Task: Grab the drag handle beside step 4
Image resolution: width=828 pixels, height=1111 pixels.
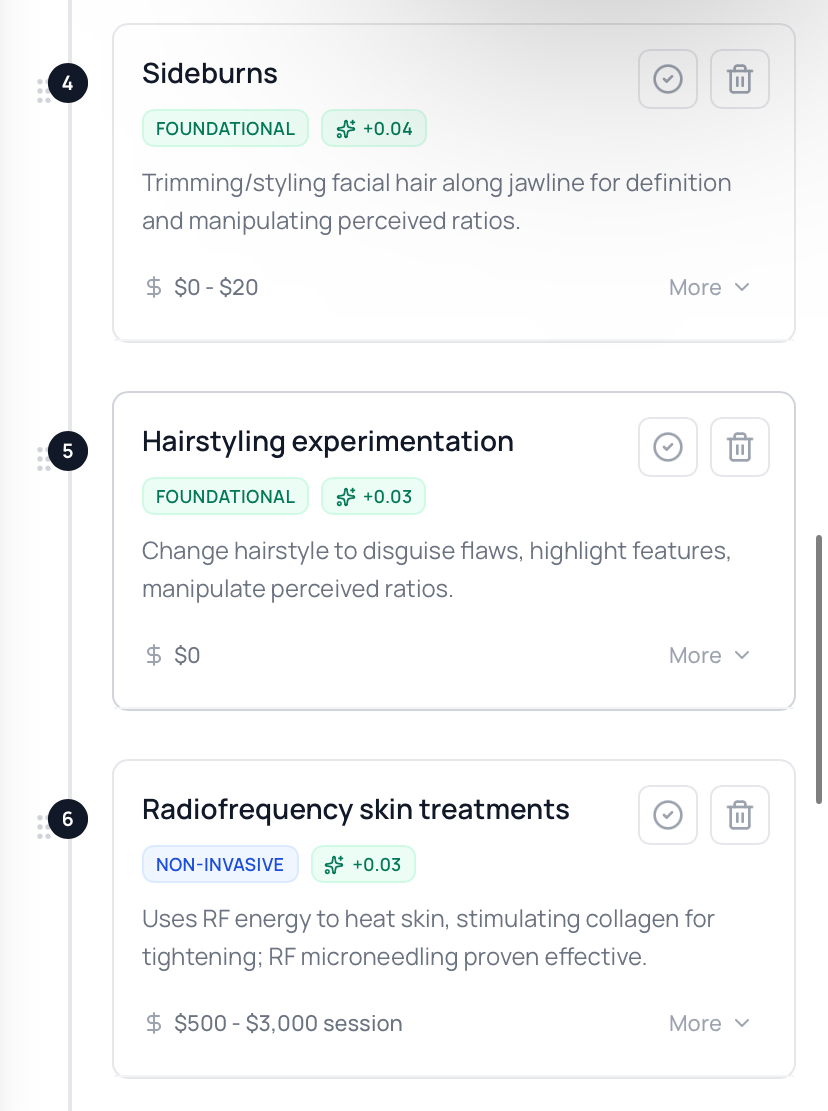Action: pos(43,91)
